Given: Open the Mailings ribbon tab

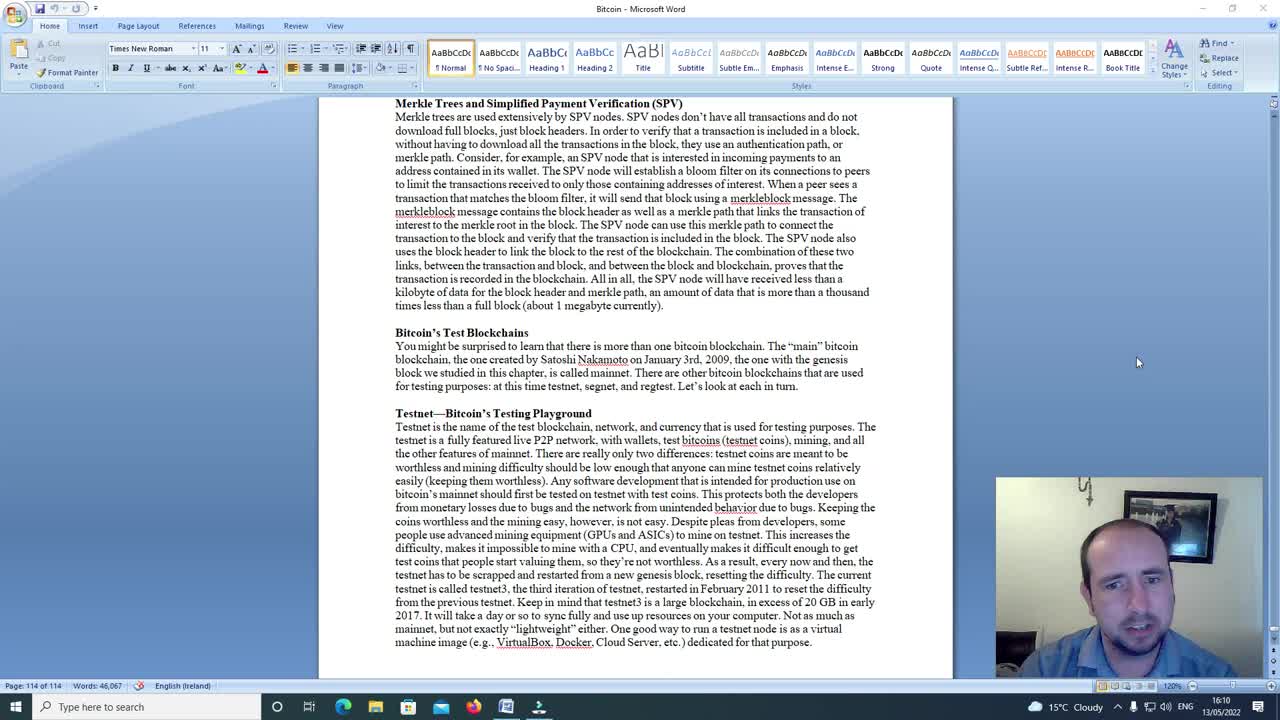Looking at the screenshot, I should (x=249, y=26).
